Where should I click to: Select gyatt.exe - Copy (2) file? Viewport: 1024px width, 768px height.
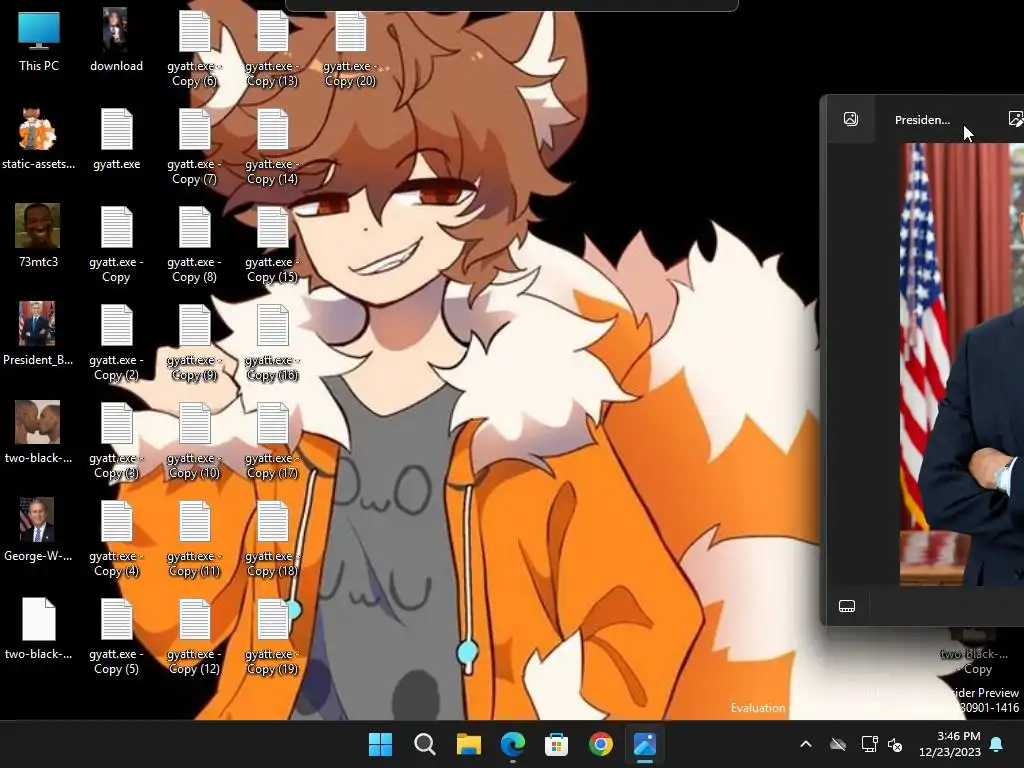116,343
